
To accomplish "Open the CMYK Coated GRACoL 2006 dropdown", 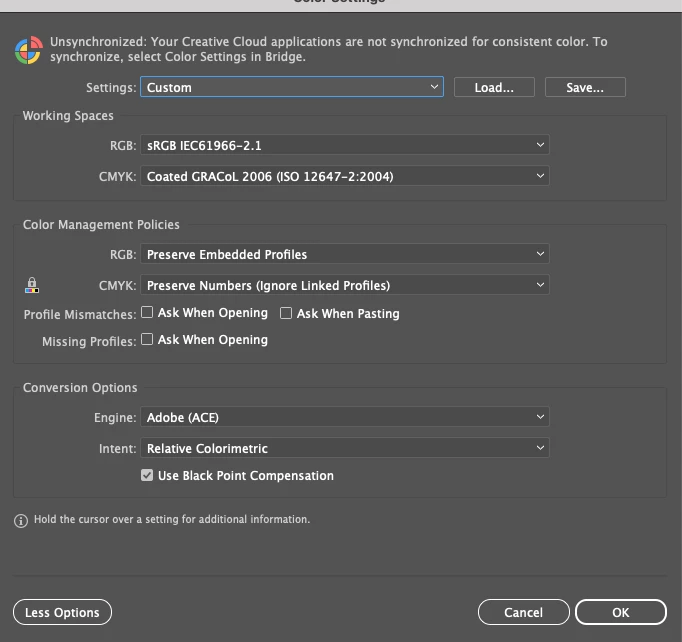I will point(344,176).
